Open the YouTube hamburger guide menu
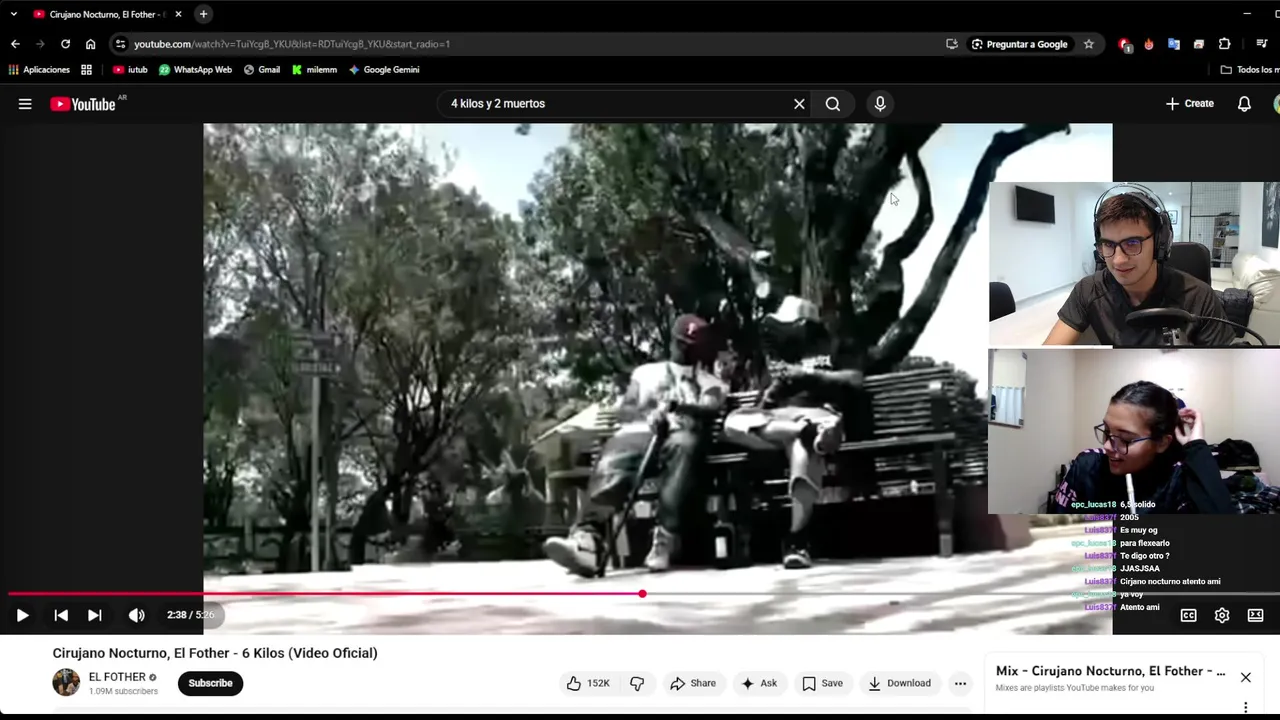Screen dimensions: 1280x720 tap(25, 104)
